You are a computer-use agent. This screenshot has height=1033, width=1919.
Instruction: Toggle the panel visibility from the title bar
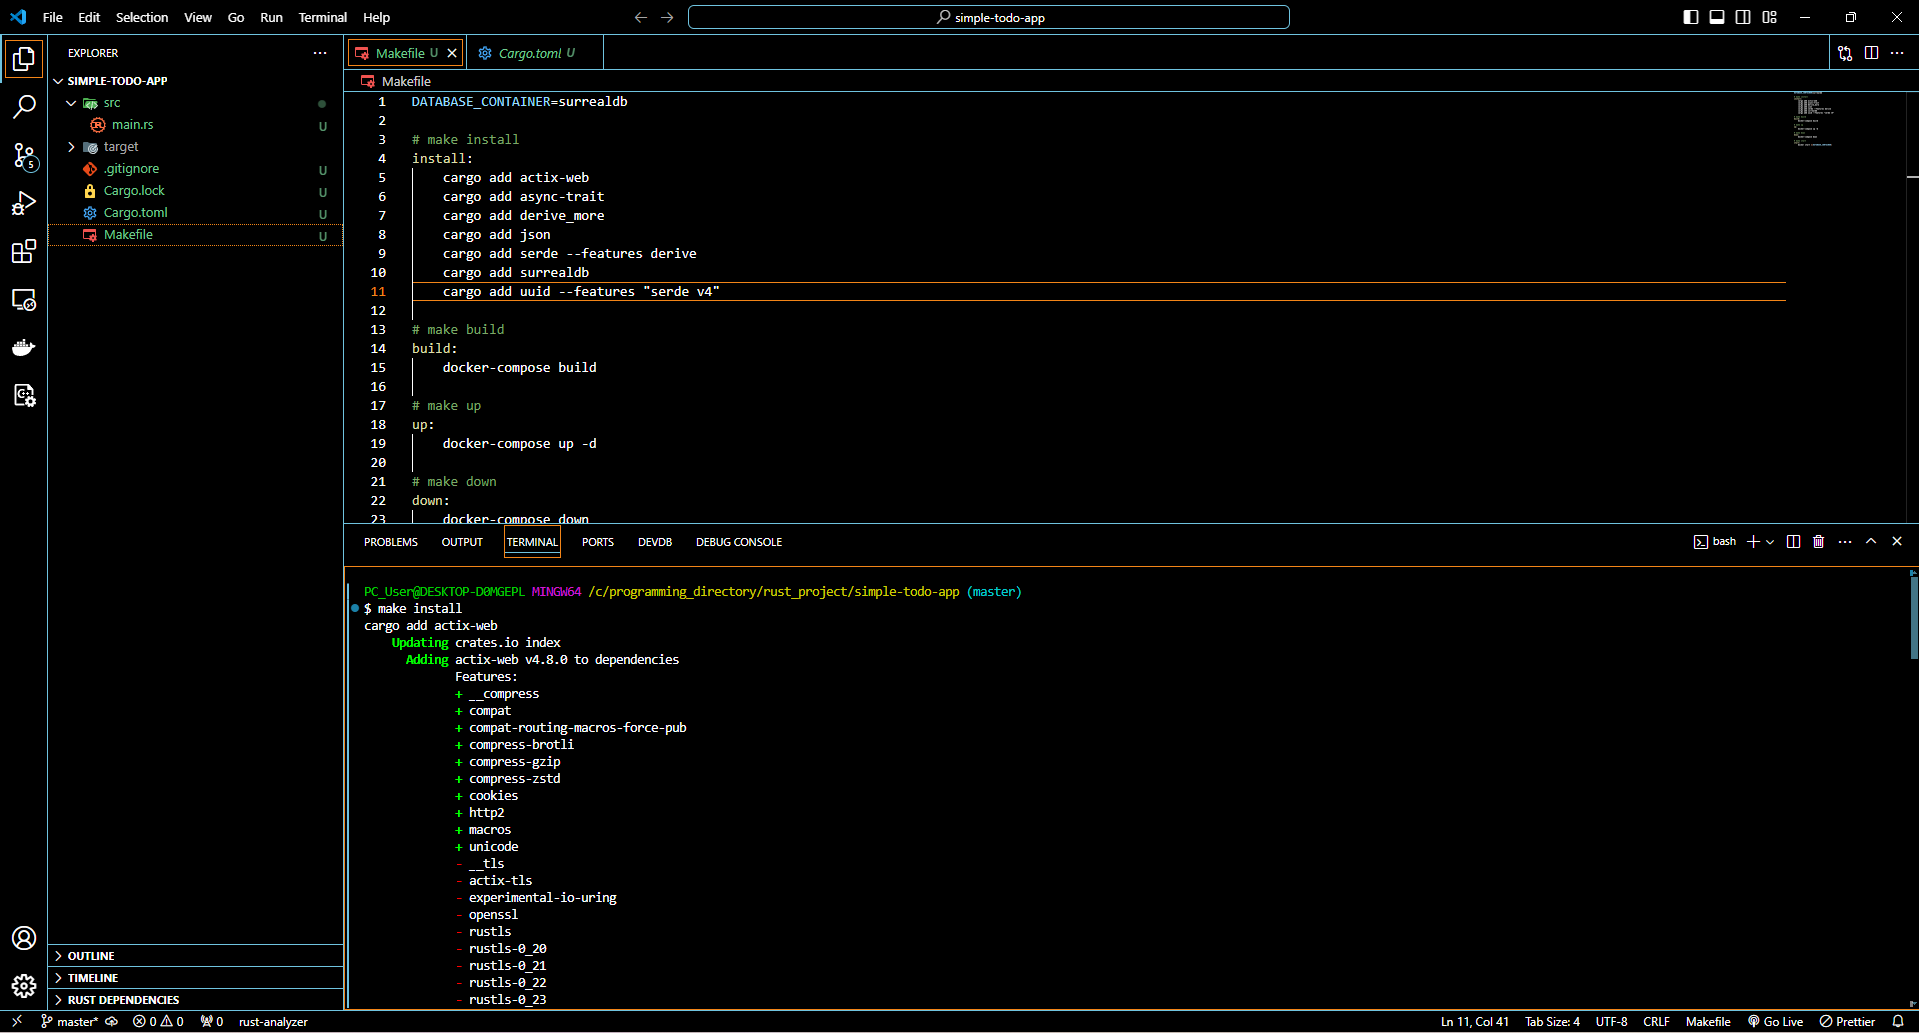[1717, 17]
